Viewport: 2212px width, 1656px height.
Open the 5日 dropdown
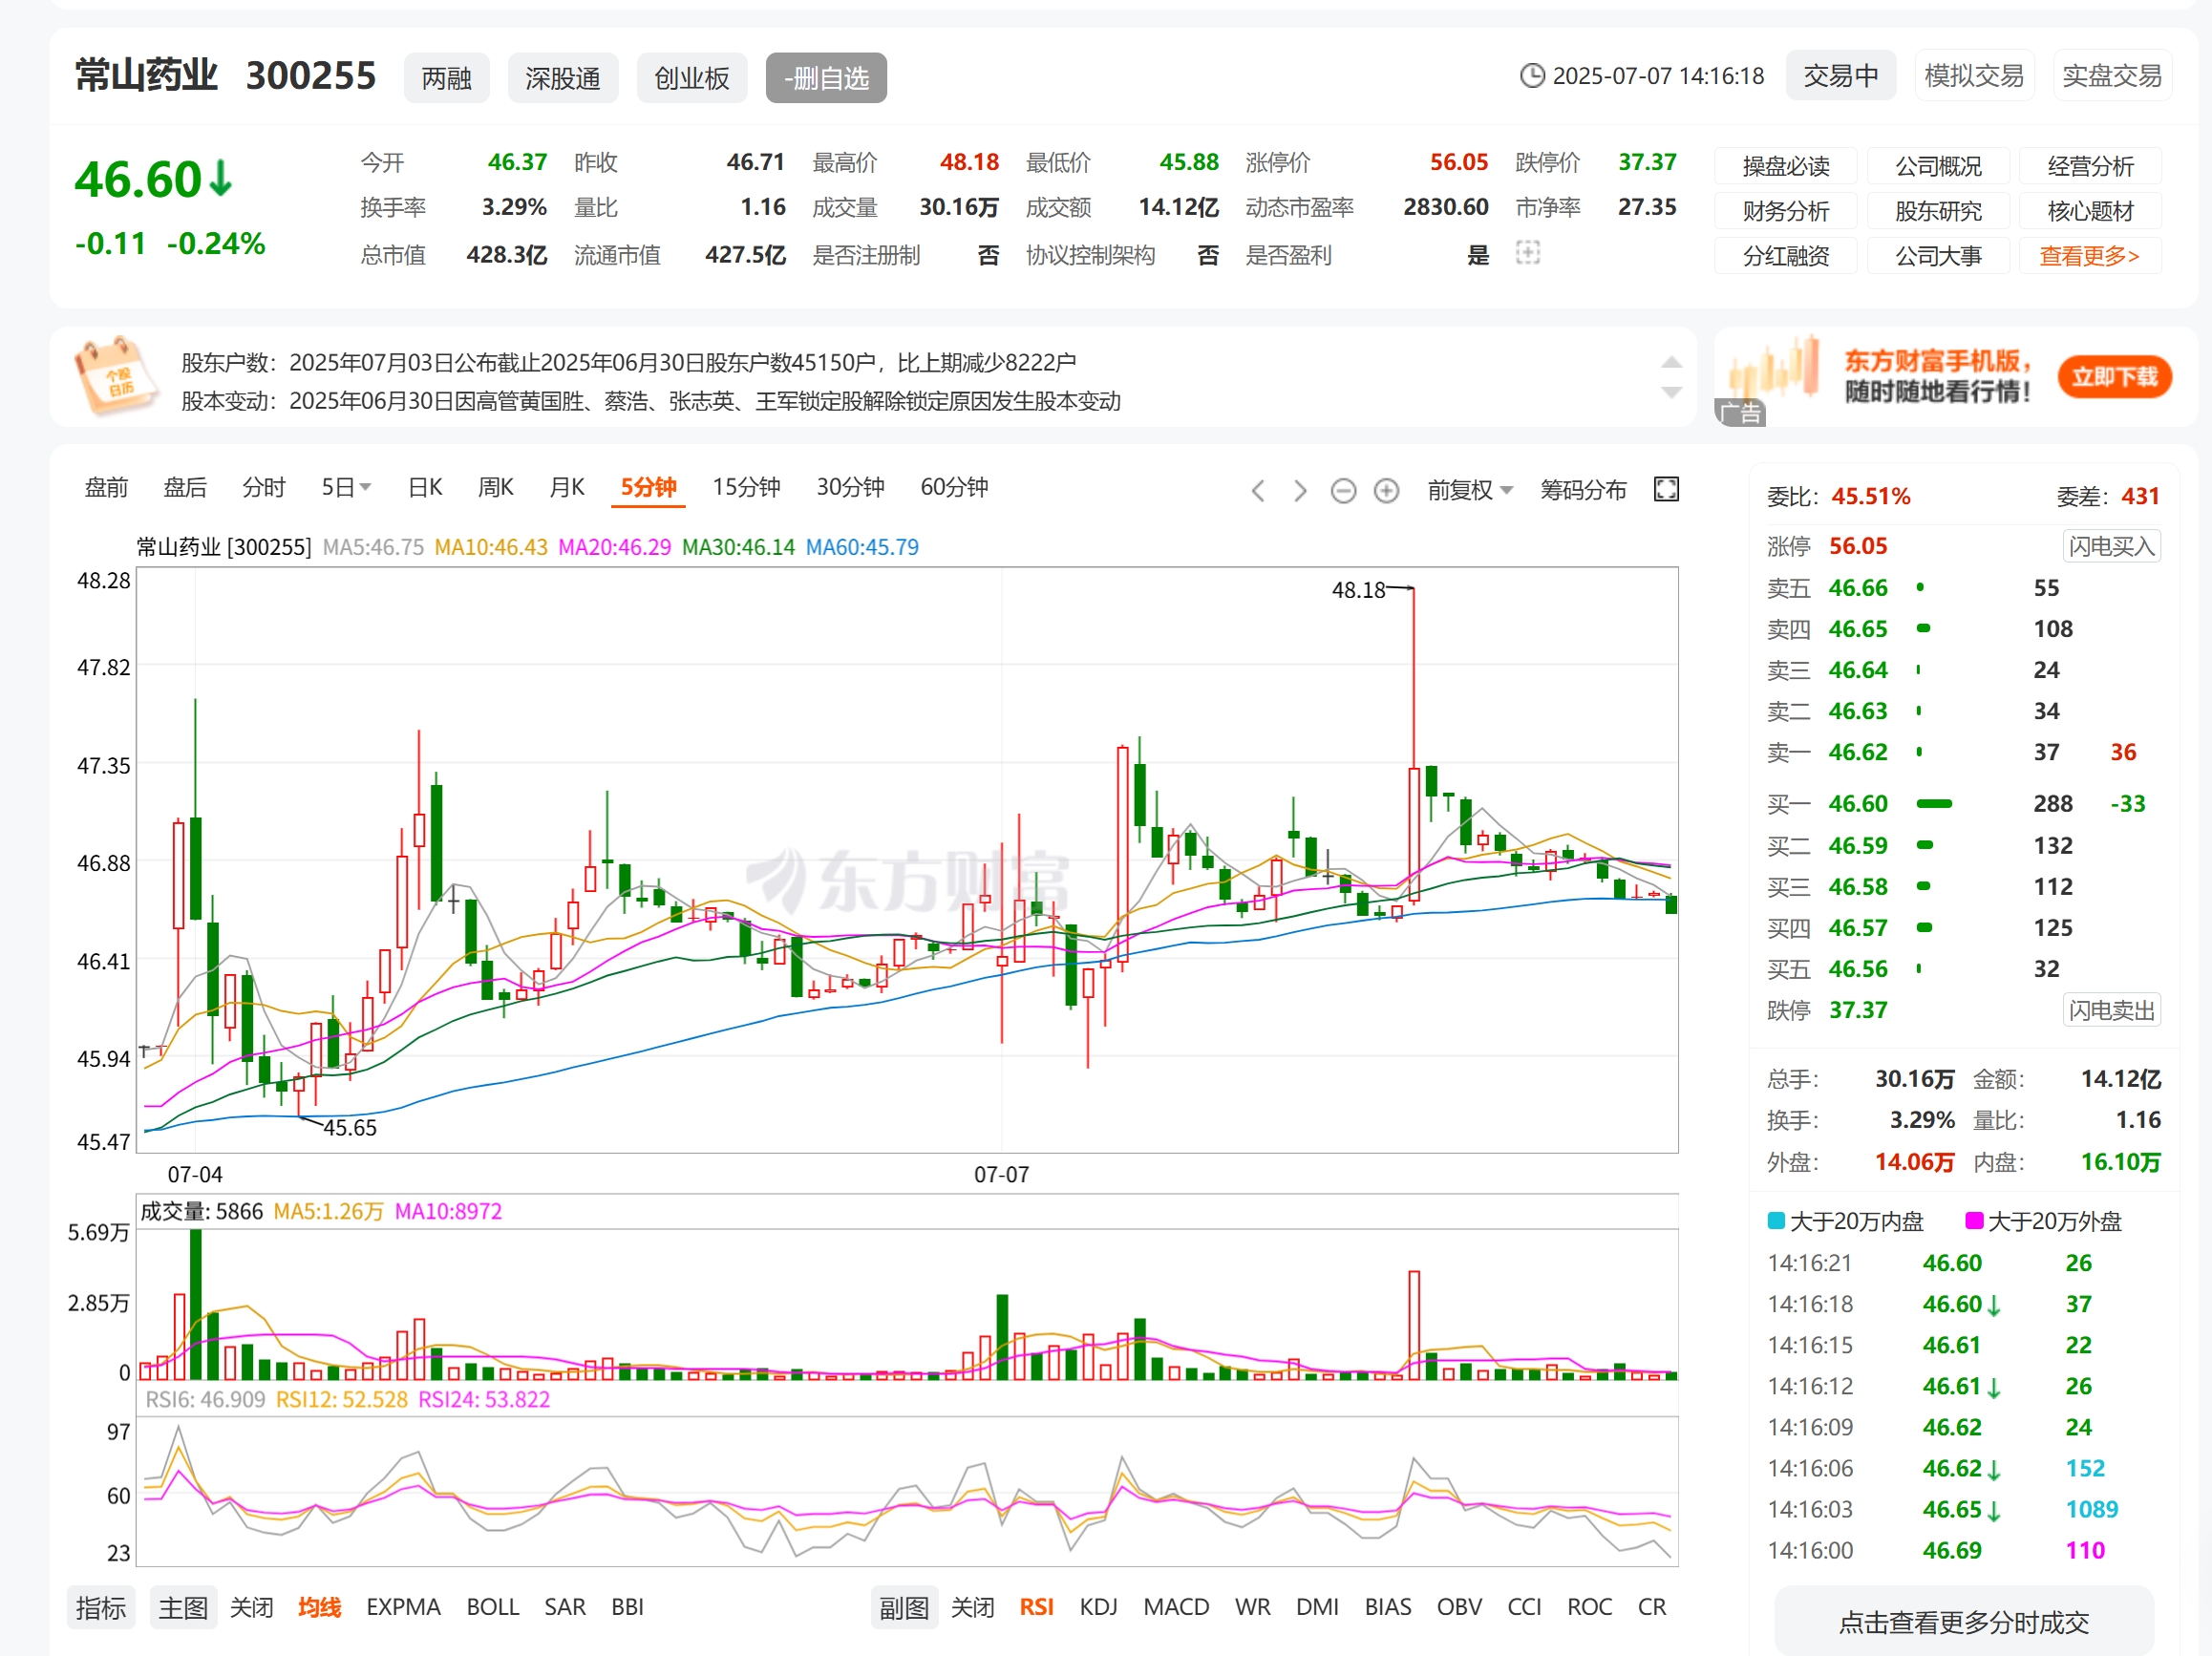point(346,487)
